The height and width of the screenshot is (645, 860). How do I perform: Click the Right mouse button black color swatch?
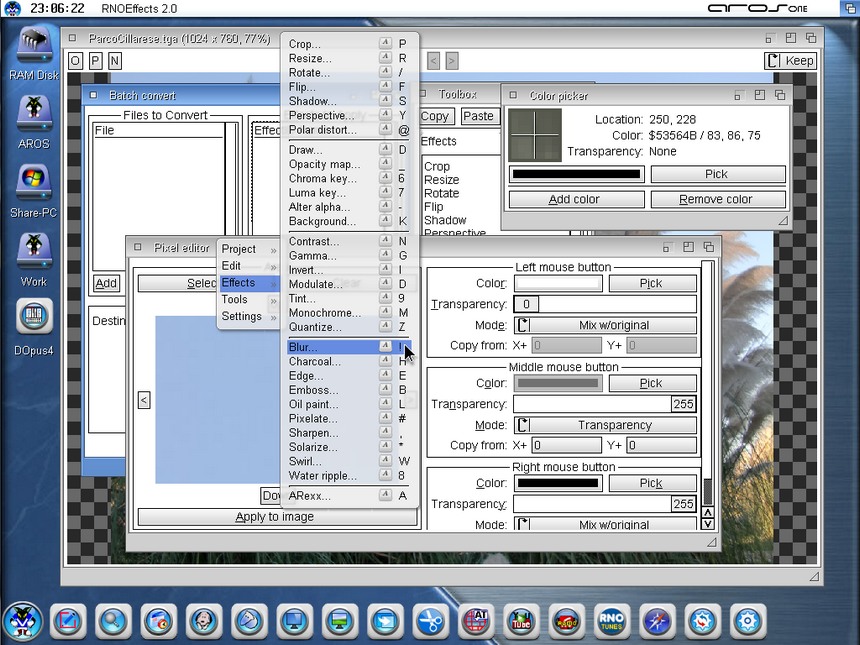(558, 483)
